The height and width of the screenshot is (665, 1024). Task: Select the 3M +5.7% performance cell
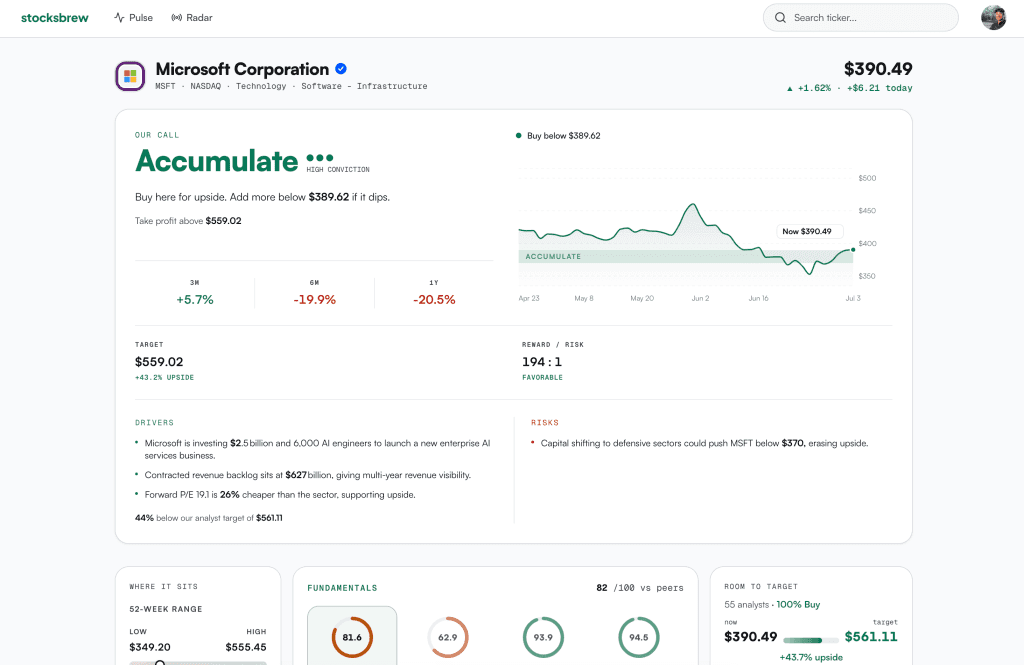pyautogui.click(x=195, y=293)
